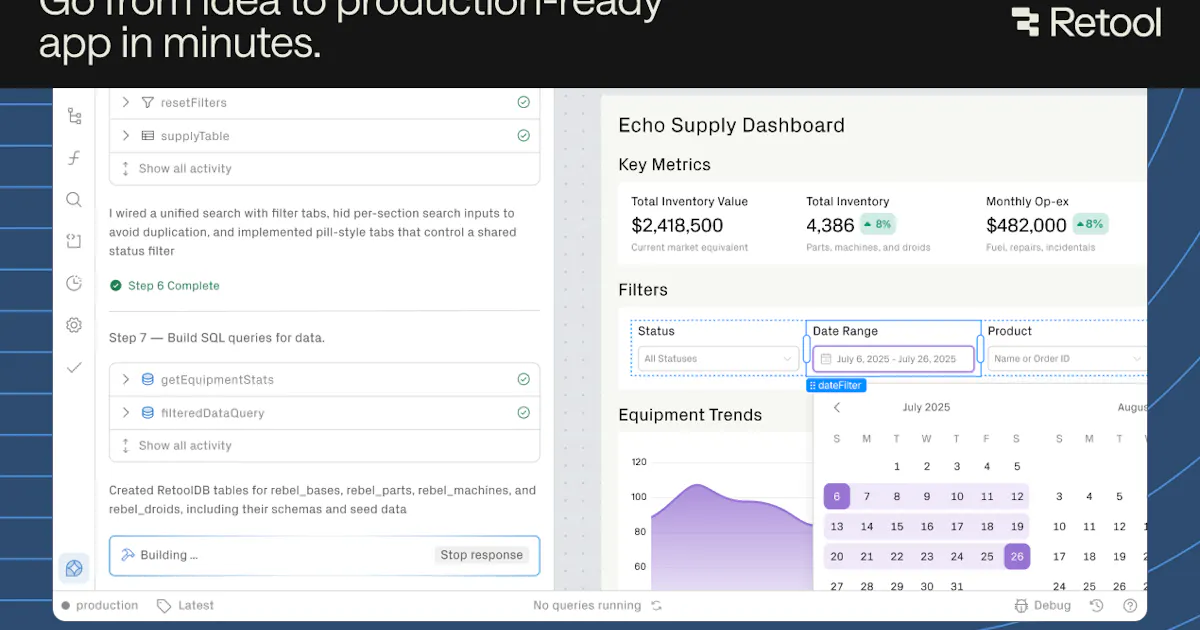The image size is (1200, 630).
Task: Expand the getEquipmentStats row
Action: click(126, 379)
